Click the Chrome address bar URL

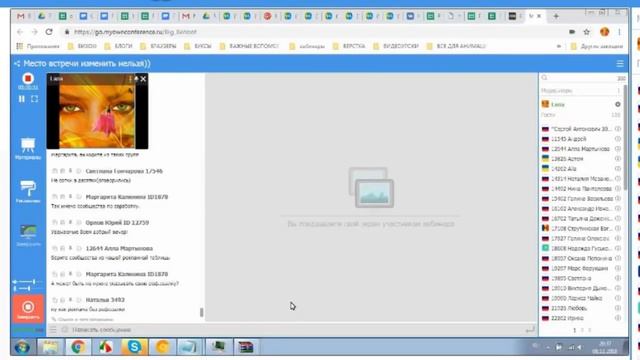coord(136,32)
